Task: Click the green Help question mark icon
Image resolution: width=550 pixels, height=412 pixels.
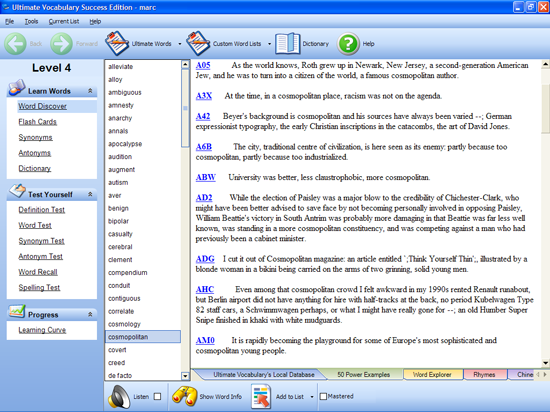Action: [348, 44]
